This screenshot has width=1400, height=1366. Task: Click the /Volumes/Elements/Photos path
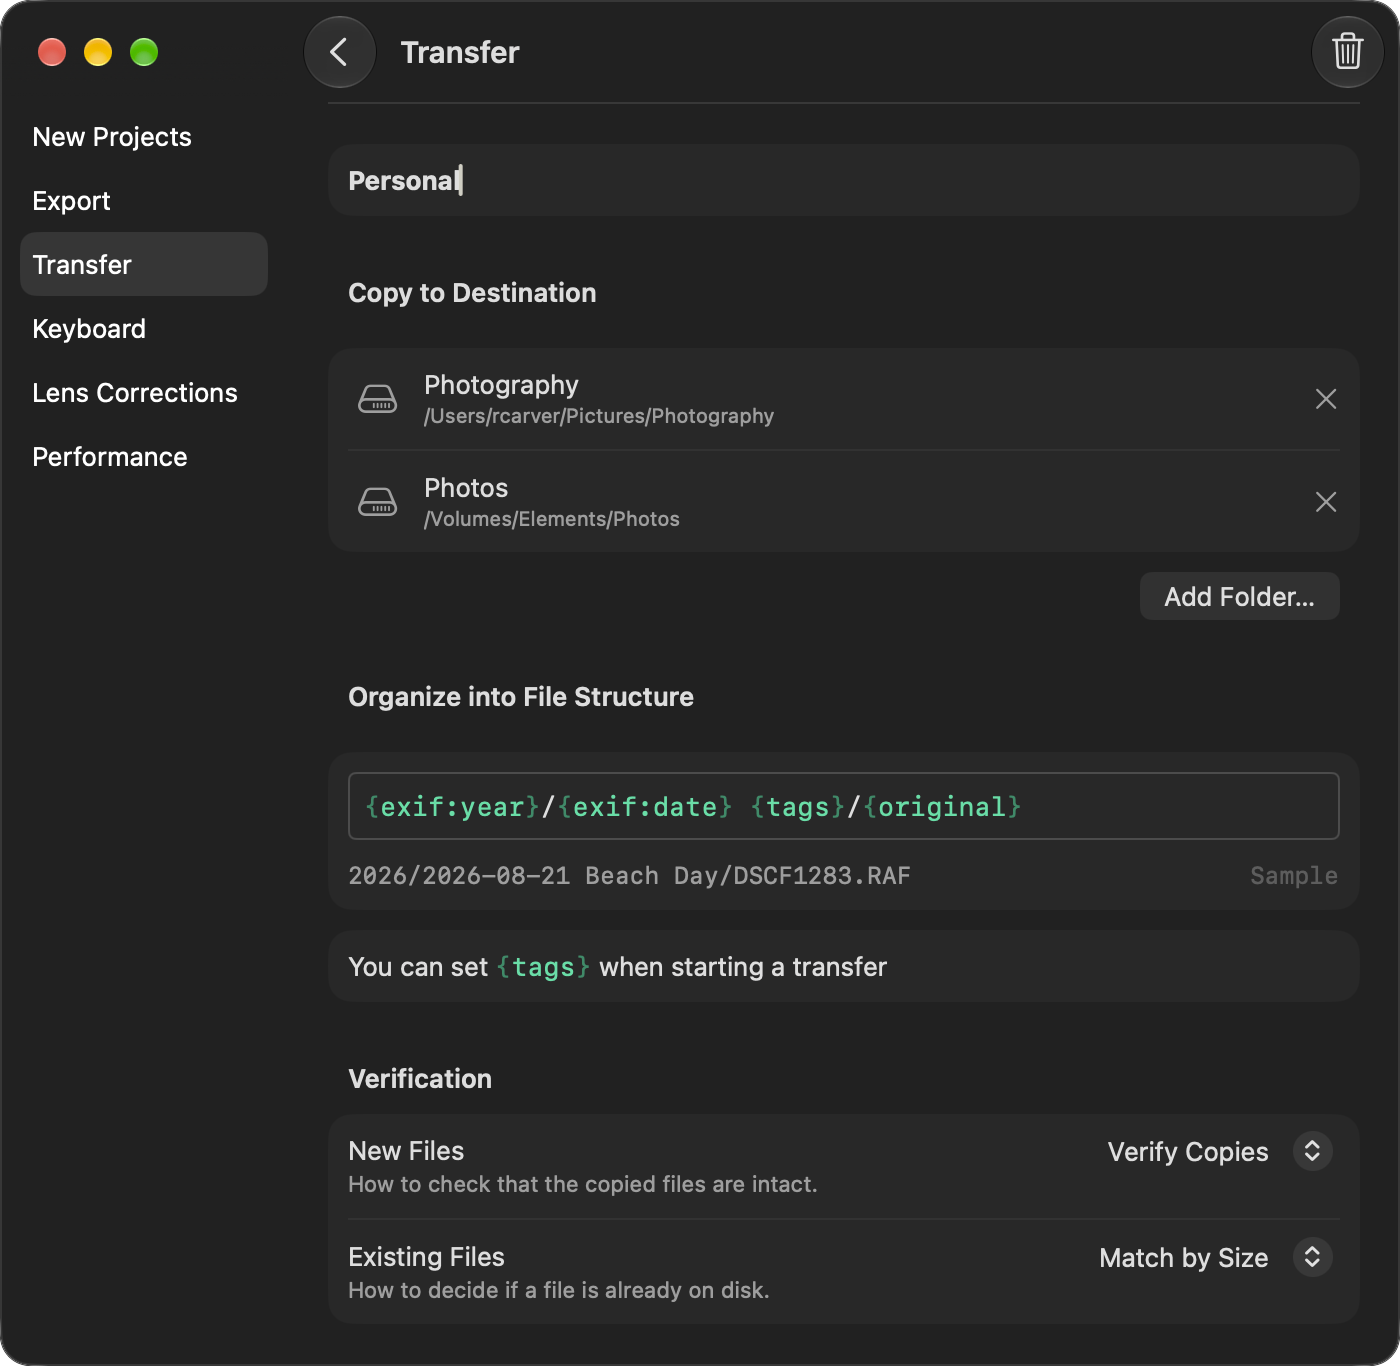[552, 519]
